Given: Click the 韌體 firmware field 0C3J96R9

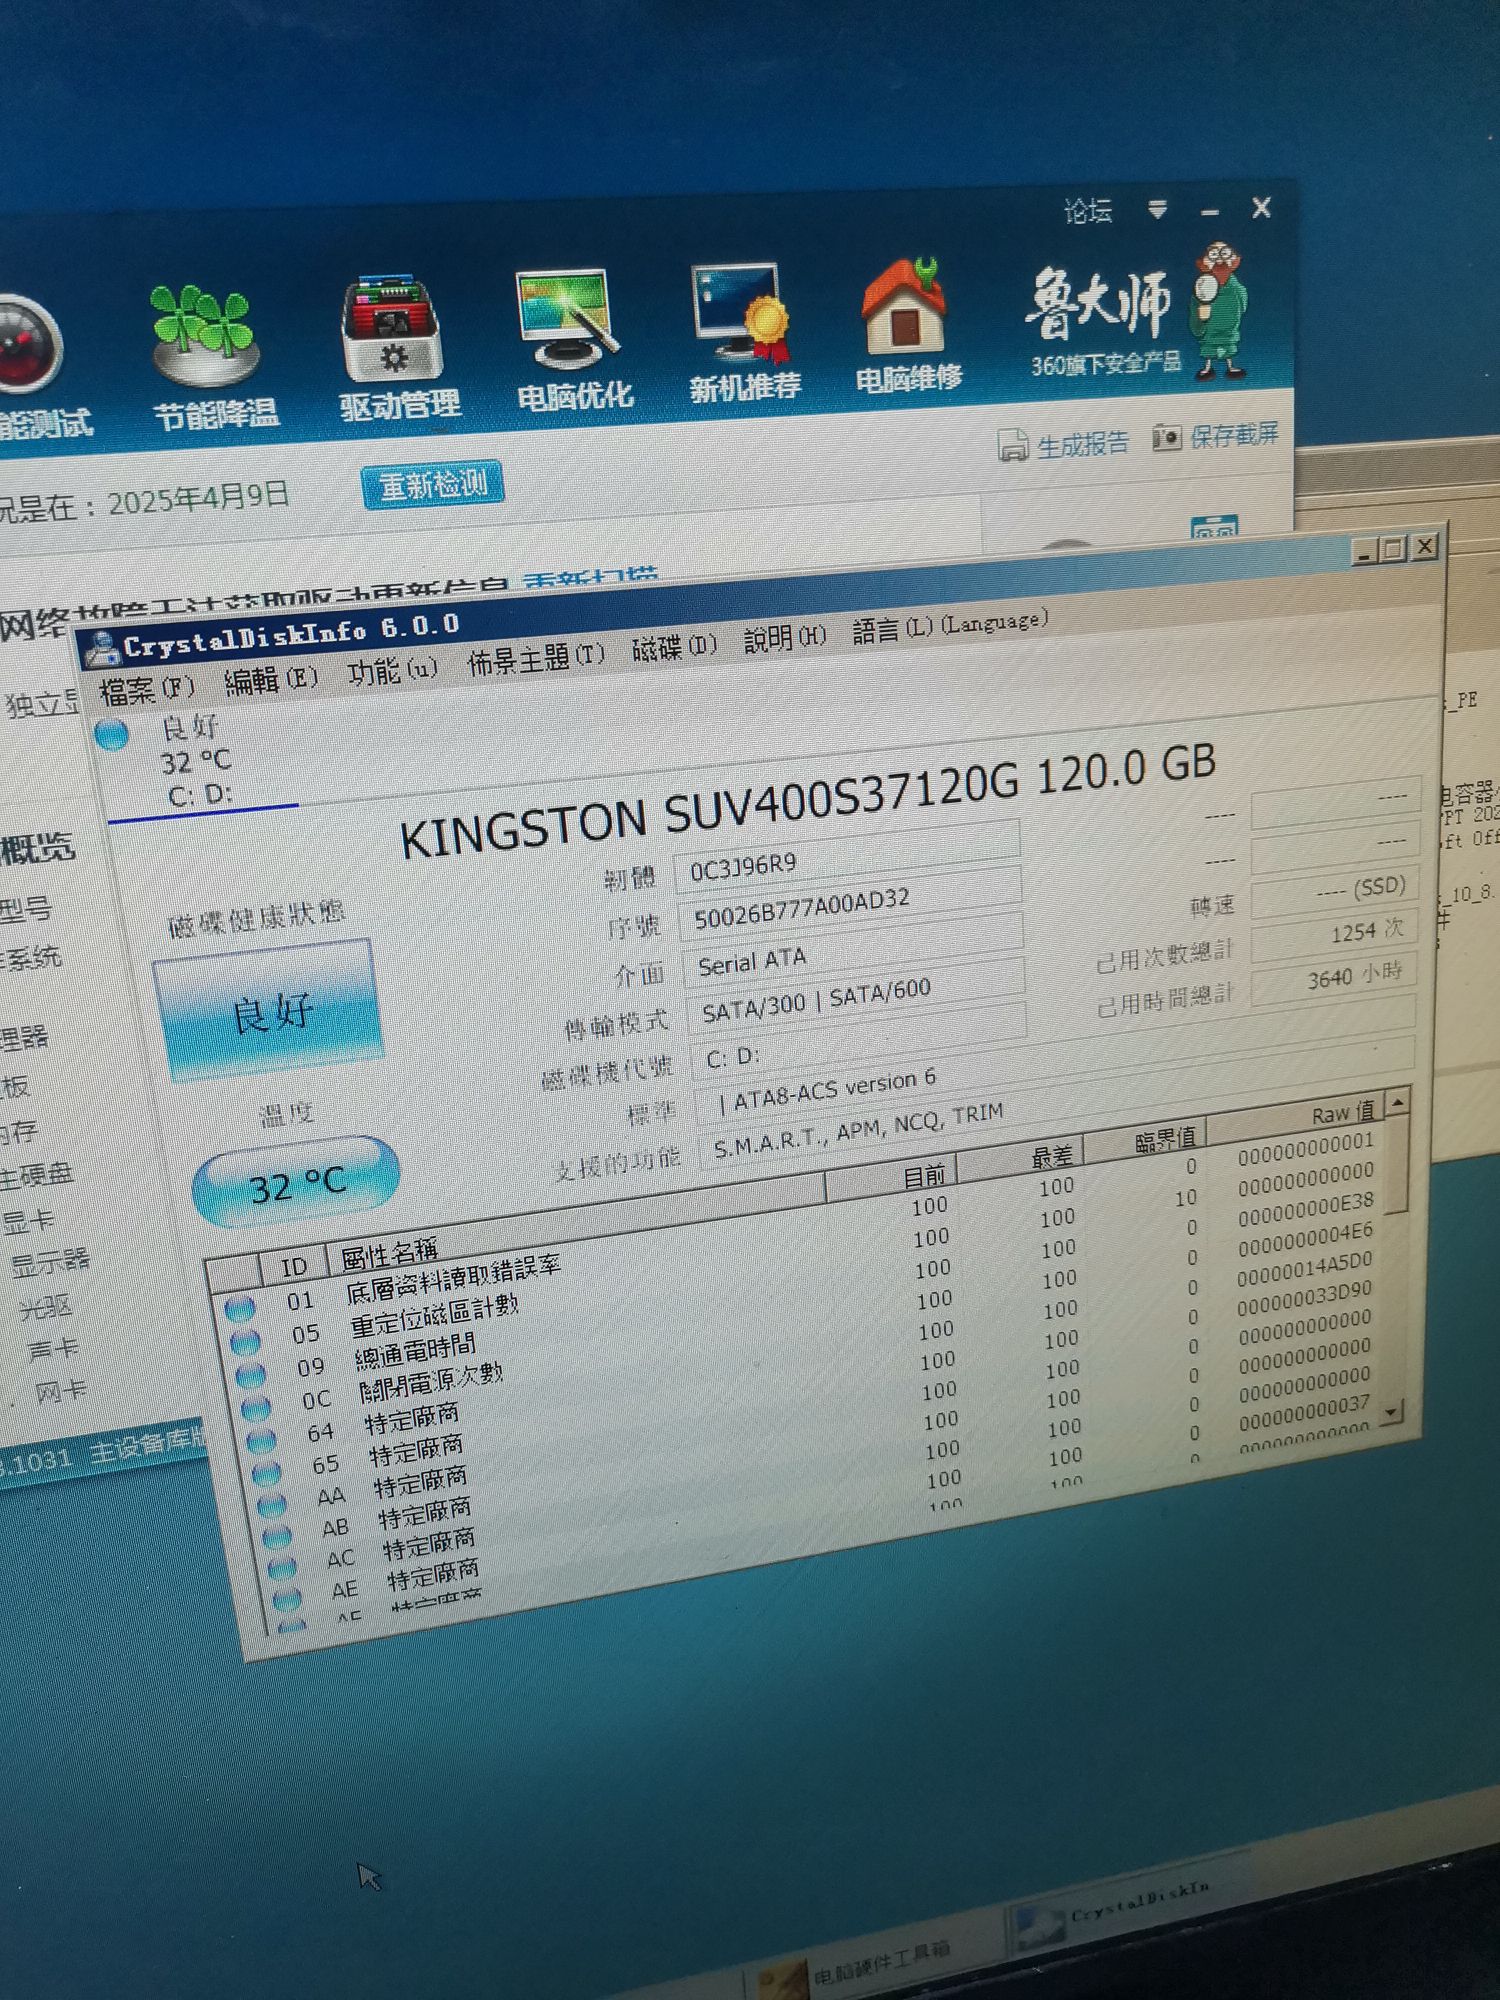Looking at the screenshot, I should (x=846, y=856).
